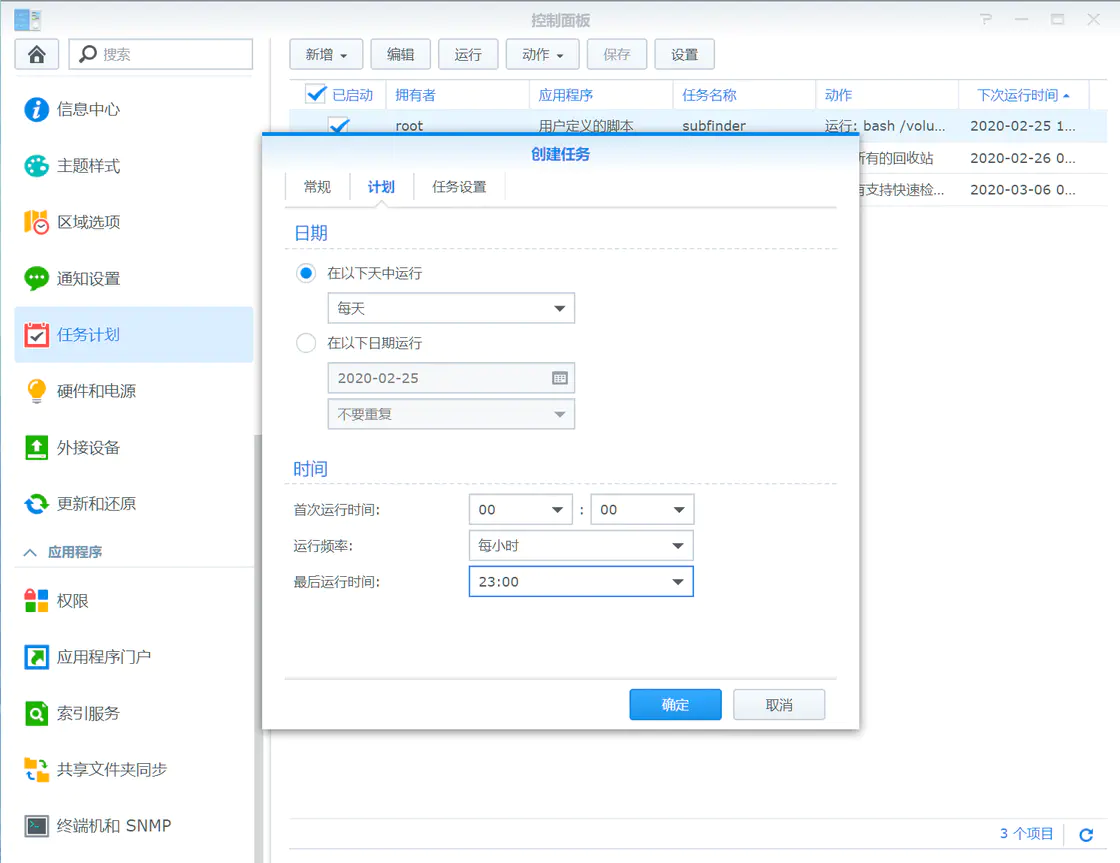1120x863 pixels.
Task: Open the 每天 frequency dropdown
Action: [450, 308]
